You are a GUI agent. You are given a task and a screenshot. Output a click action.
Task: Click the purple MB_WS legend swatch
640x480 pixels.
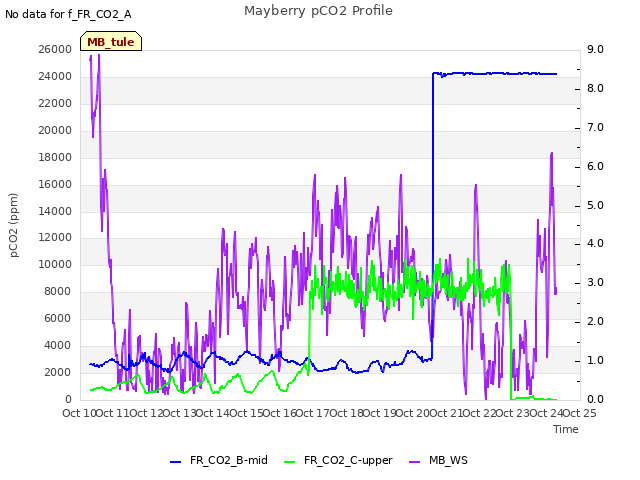coord(414,462)
